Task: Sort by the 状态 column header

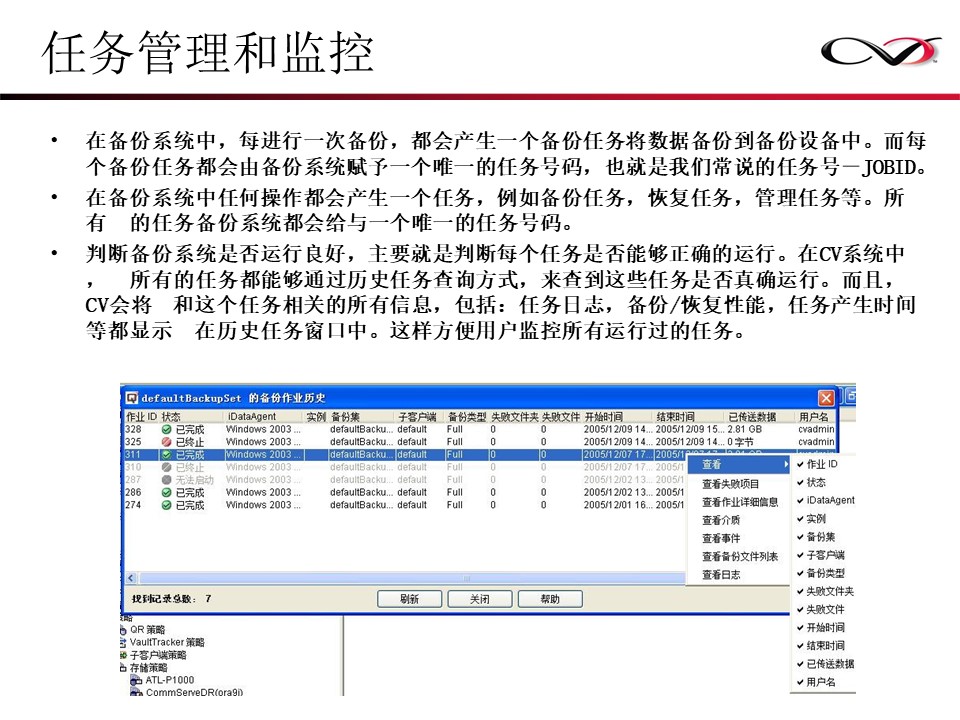Action: [191, 417]
